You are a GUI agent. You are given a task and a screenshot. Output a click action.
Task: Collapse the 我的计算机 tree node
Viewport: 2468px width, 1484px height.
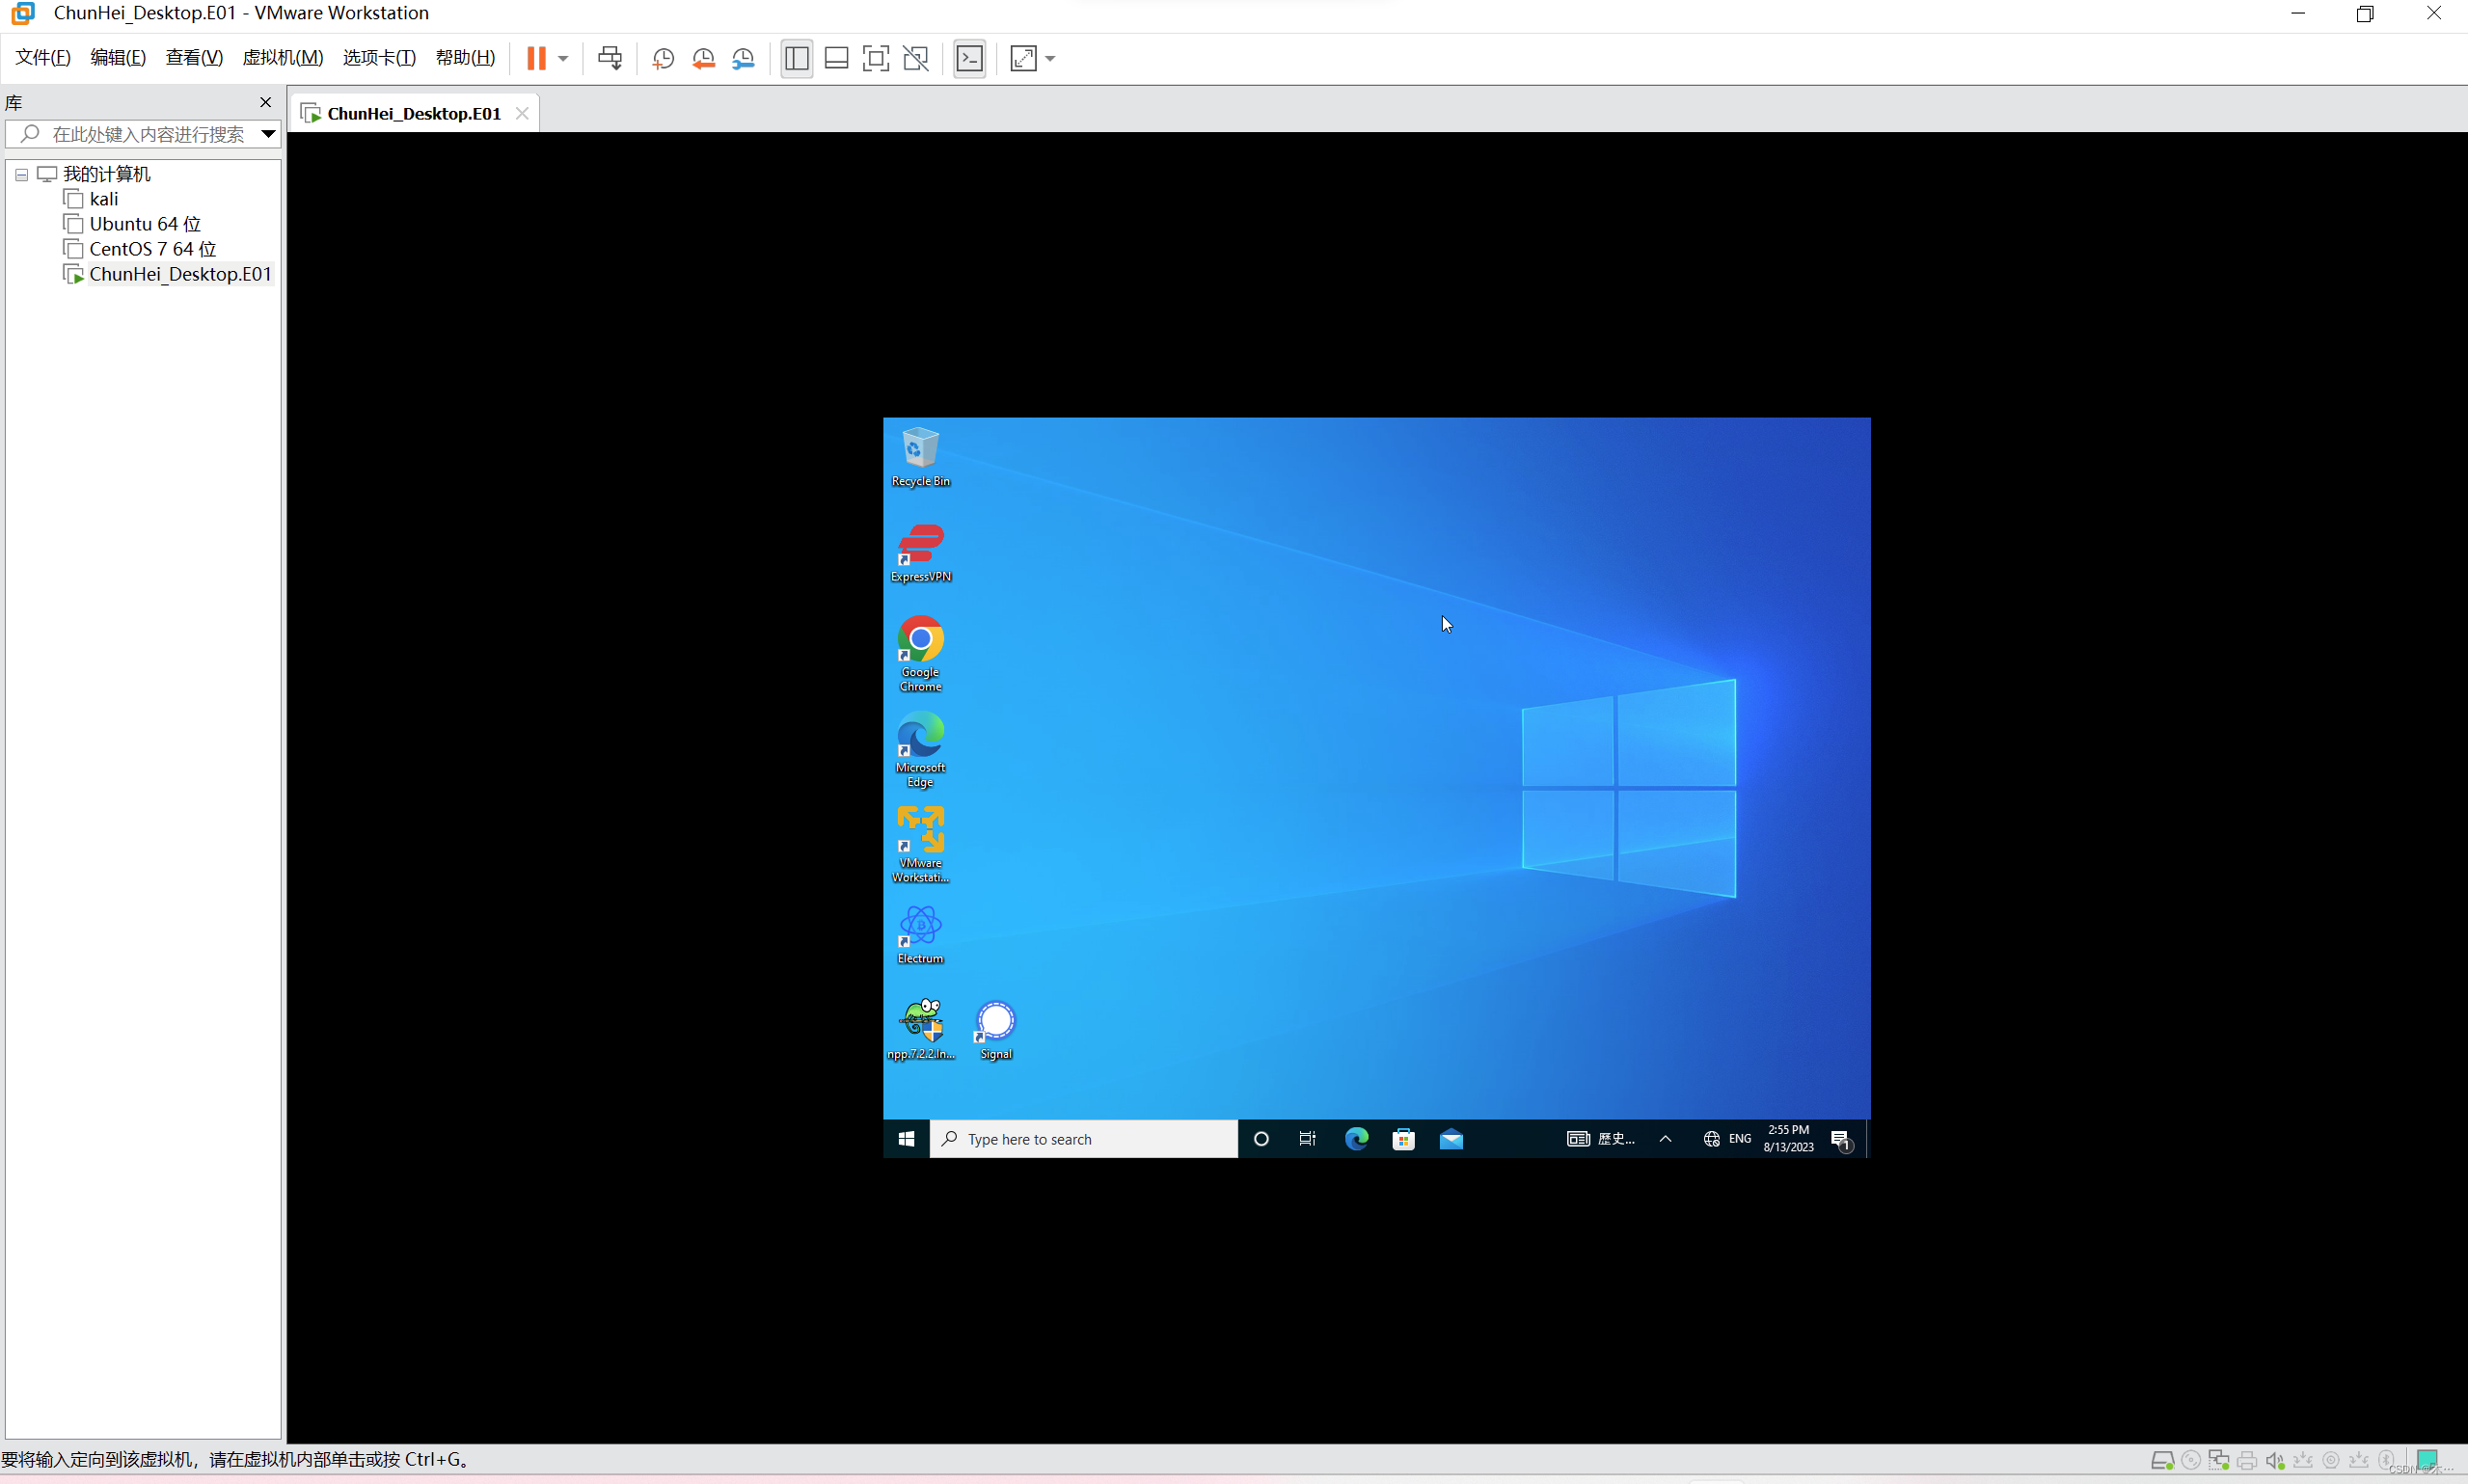click(21, 174)
